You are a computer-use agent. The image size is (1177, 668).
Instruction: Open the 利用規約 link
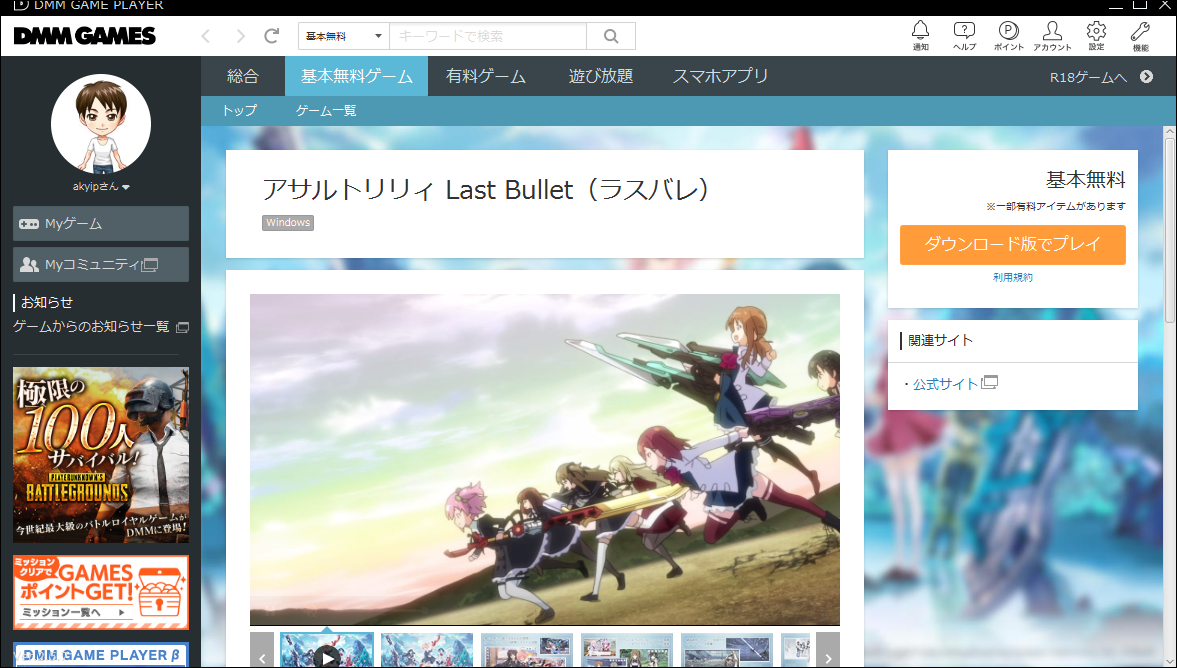click(1013, 277)
